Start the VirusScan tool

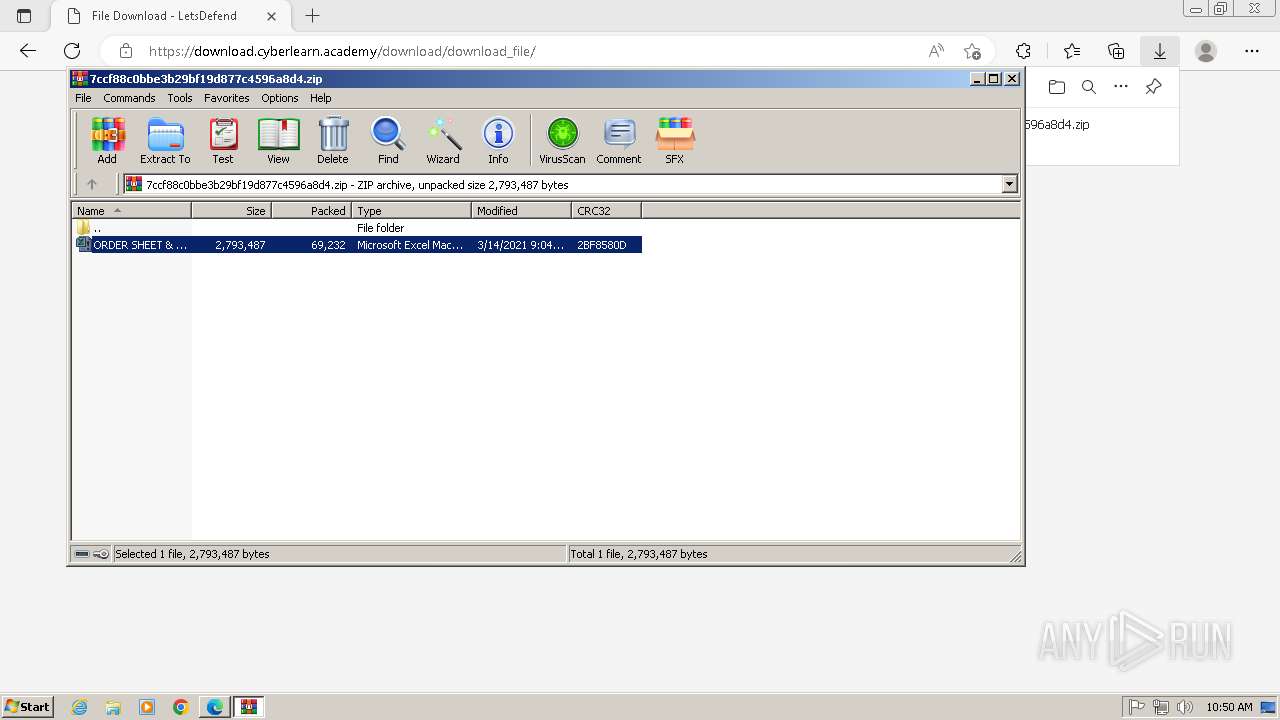tap(562, 140)
